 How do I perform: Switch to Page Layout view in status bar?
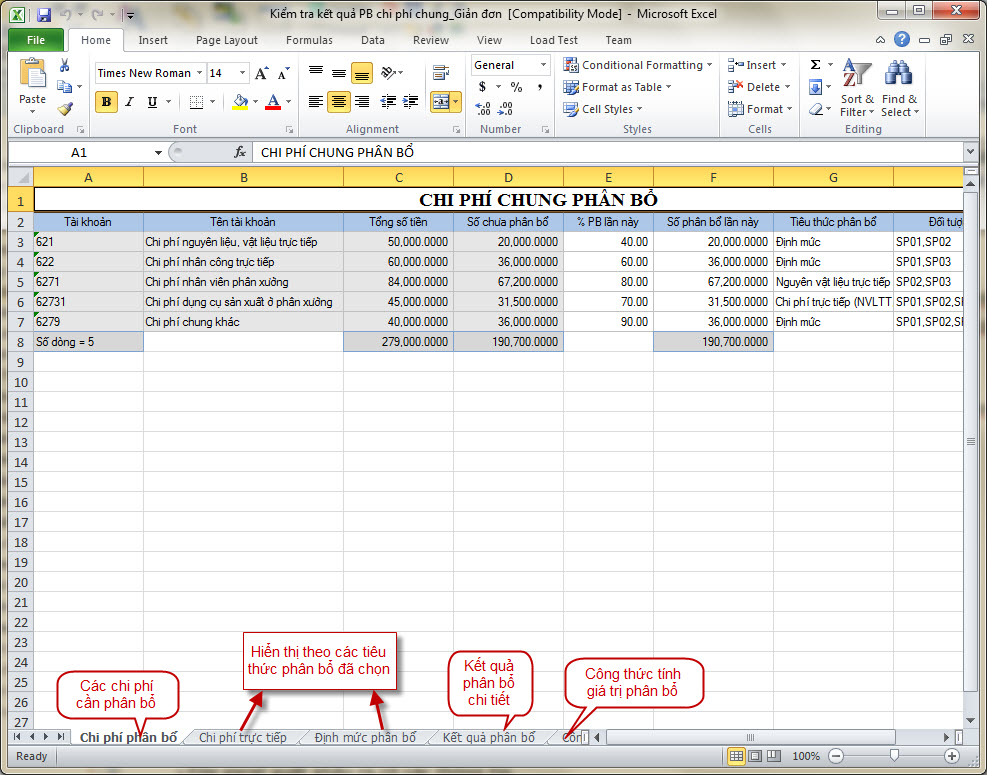coord(755,756)
